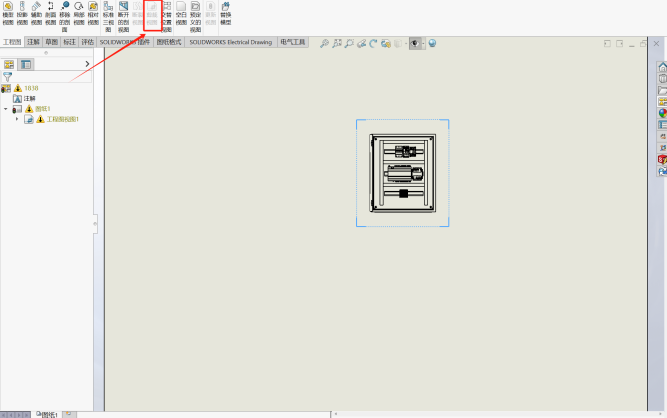Screen dimensions: 667x418
Task: Open the FeatureManager design tree tab
Action: 9,64
